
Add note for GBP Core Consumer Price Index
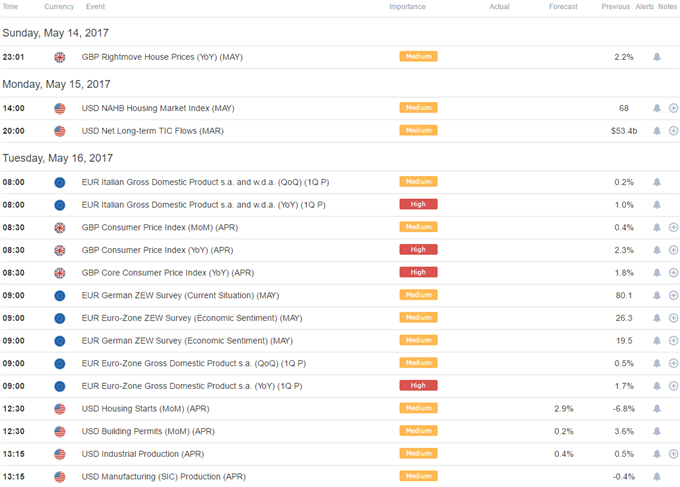673,273
